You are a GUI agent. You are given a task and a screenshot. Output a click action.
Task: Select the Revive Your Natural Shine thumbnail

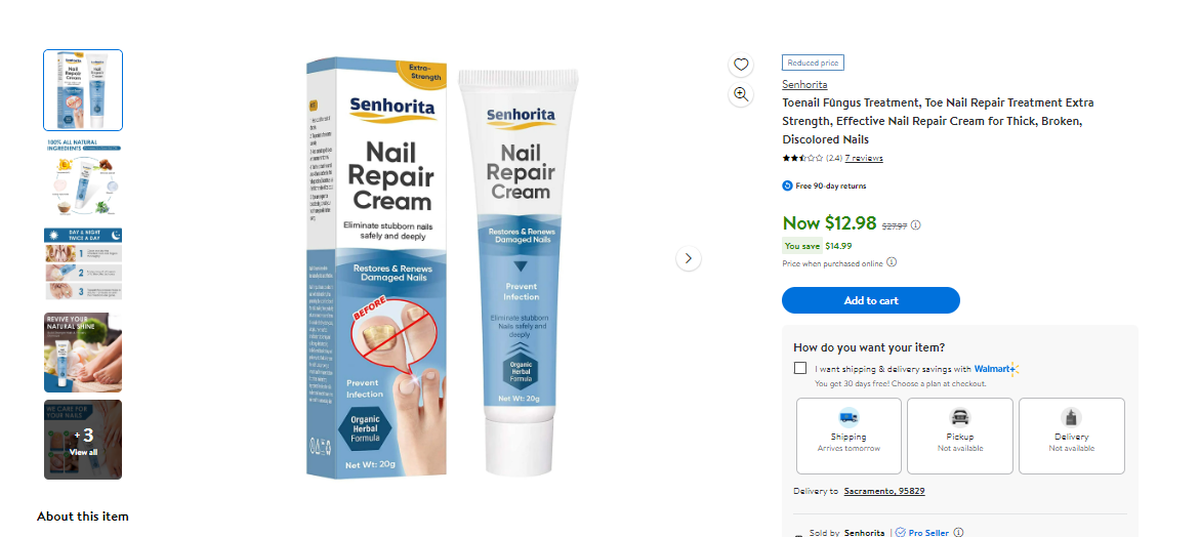[83, 352]
